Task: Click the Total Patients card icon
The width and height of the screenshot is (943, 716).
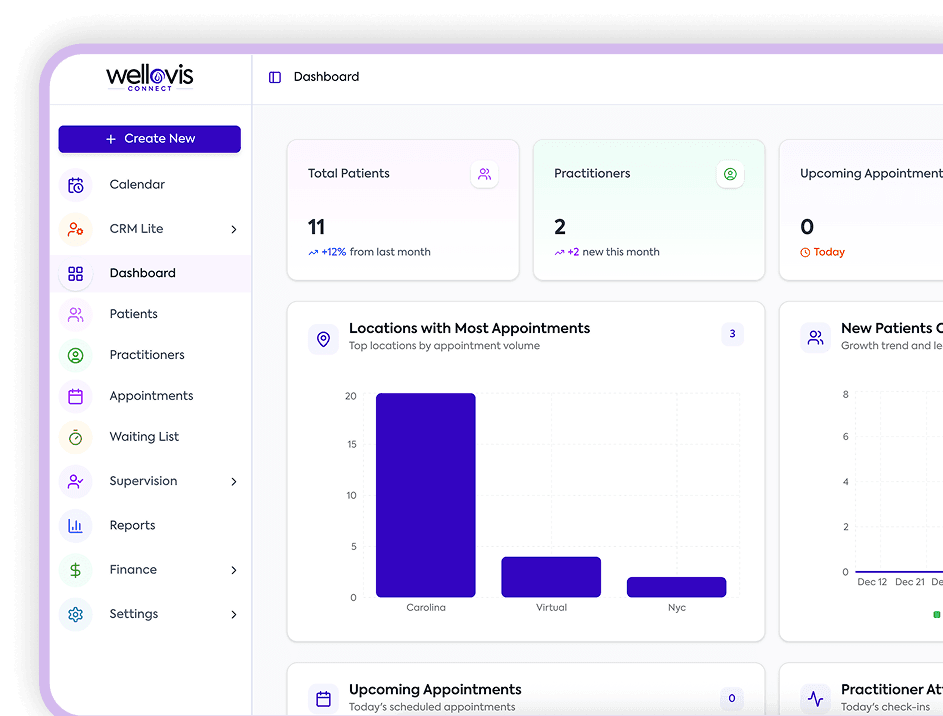Action: pyautogui.click(x=484, y=174)
